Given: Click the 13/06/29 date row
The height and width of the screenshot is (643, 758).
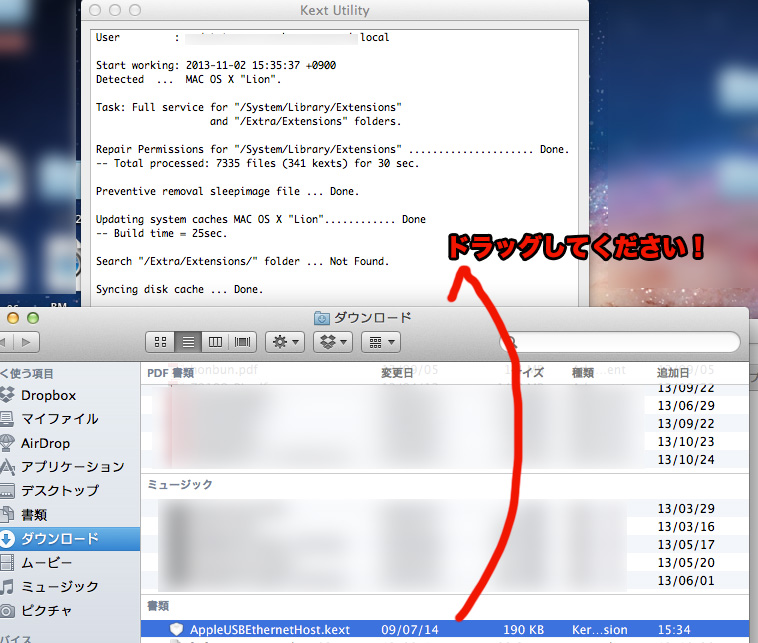Looking at the screenshot, I should coord(686,406).
